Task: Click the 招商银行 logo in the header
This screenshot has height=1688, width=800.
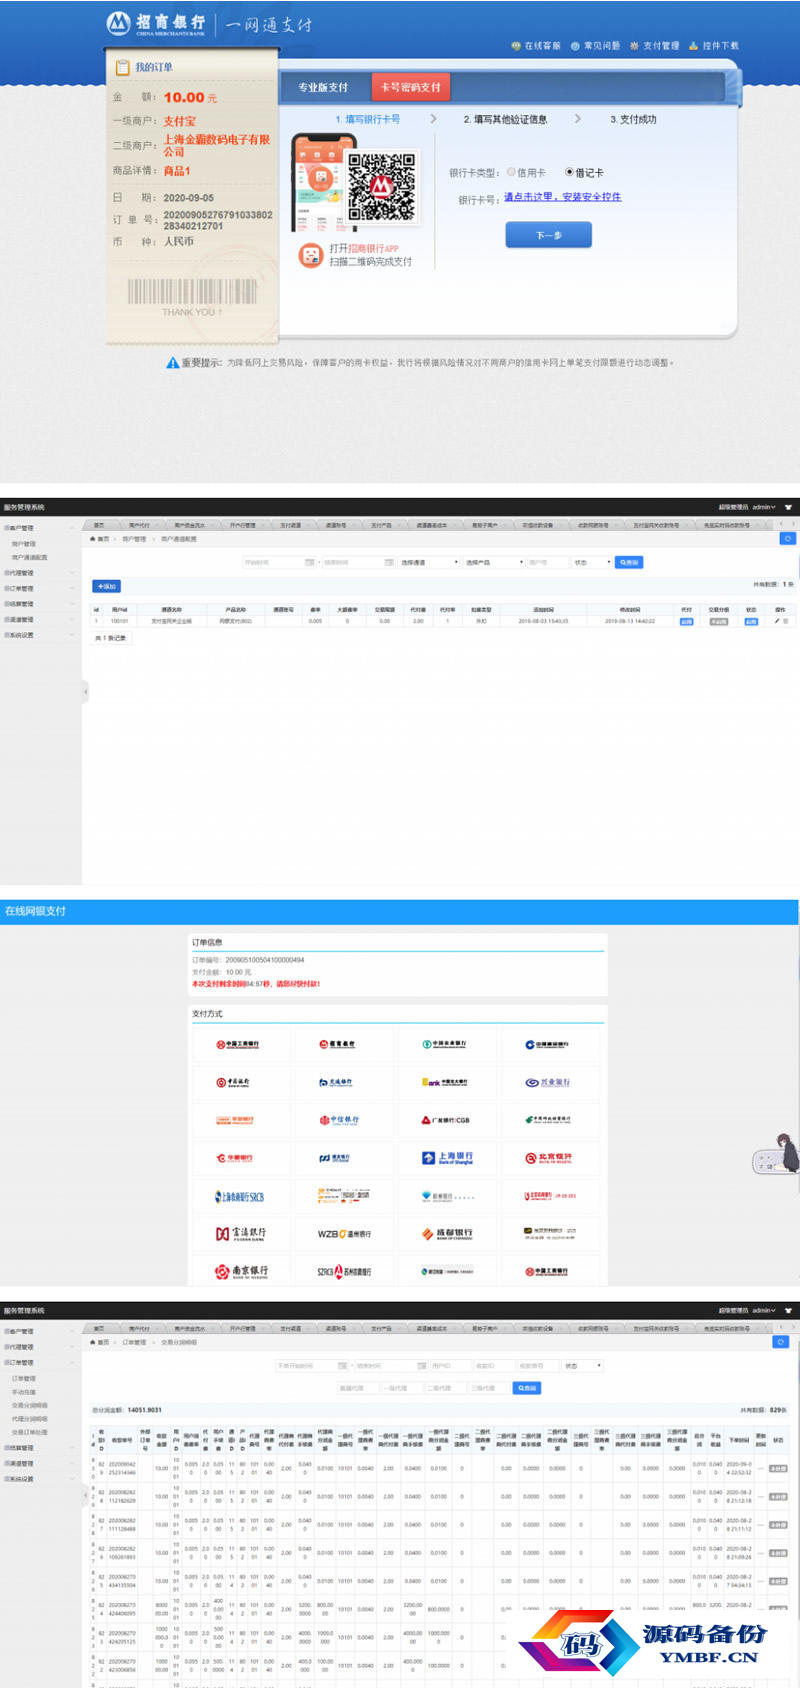Action: tap(156, 23)
